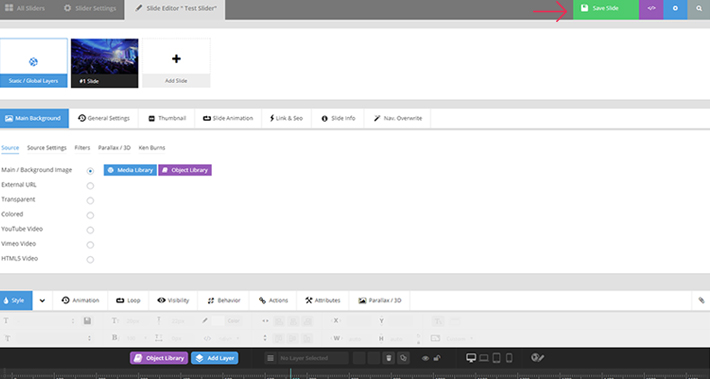Screen dimensions: 710x379
Task: Open the Thumbnail tab
Action: pyautogui.click(x=167, y=118)
